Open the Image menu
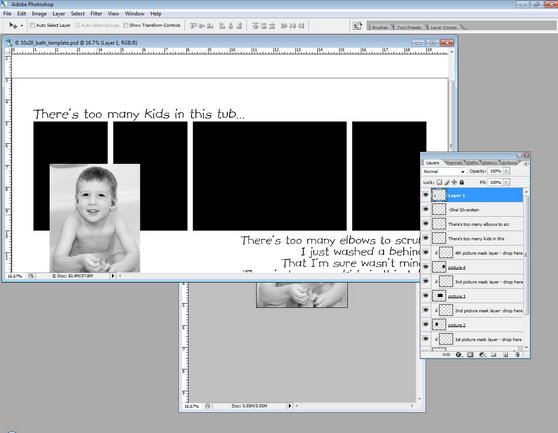 [39, 14]
